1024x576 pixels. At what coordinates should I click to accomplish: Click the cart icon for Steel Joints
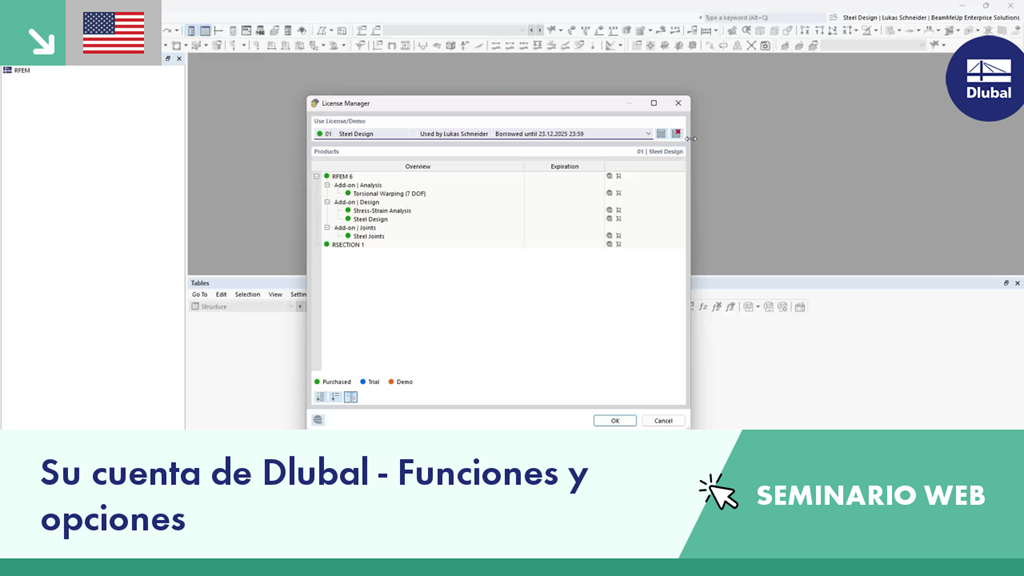pos(618,236)
